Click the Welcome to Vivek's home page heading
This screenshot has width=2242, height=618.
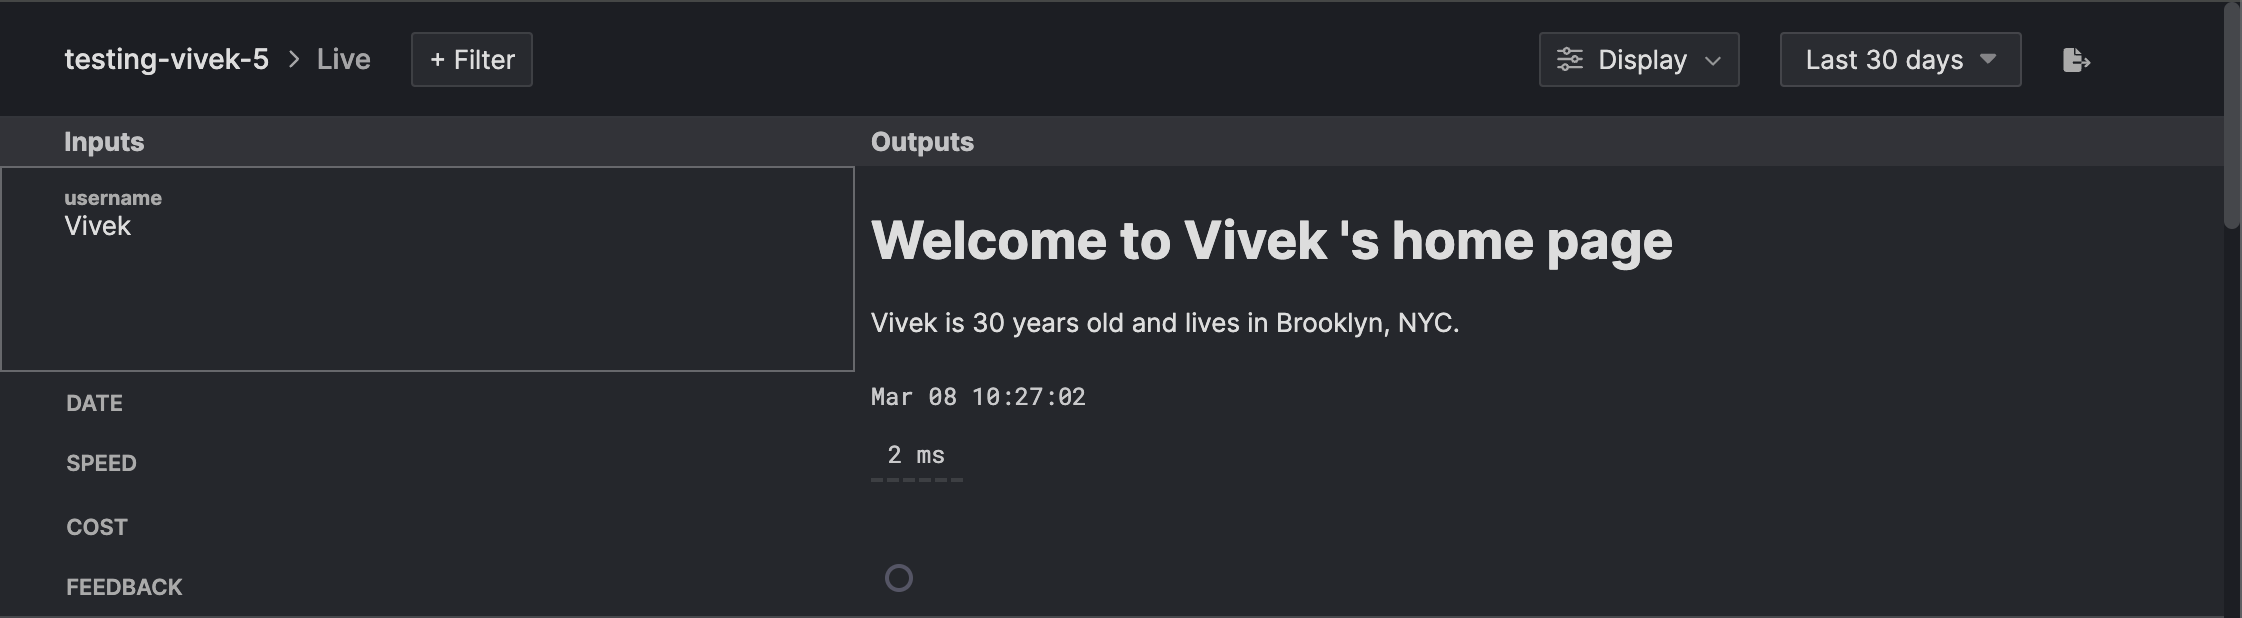(x=1271, y=241)
